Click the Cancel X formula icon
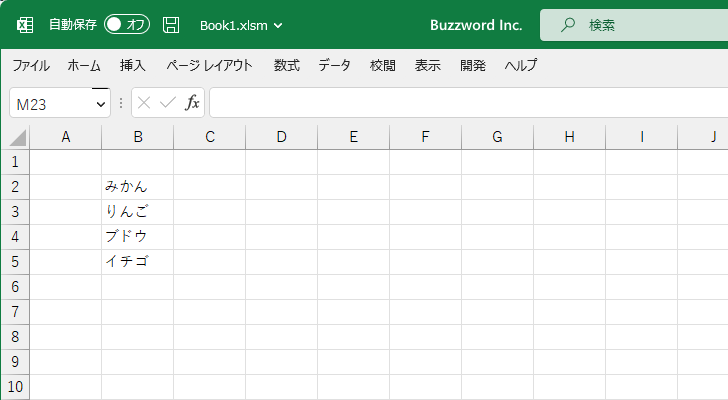This screenshot has height=400, width=728. [x=144, y=103]
